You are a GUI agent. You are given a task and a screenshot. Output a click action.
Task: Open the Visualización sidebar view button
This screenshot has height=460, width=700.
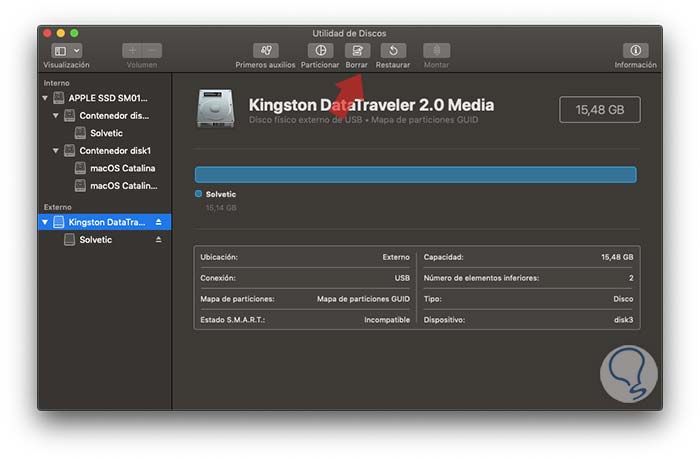60,51
